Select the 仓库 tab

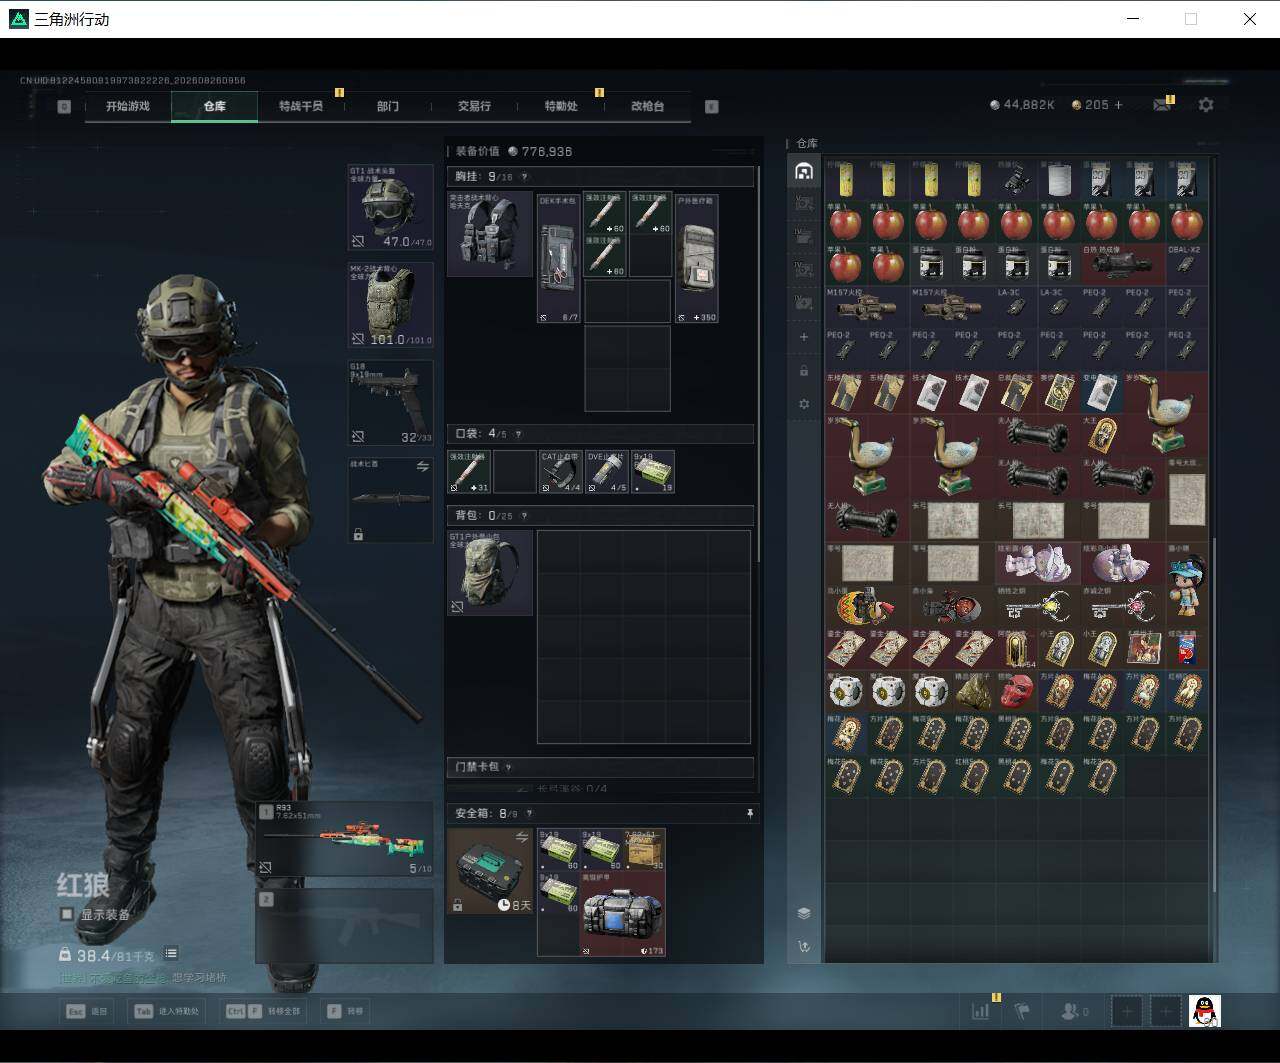[x=214, y=106]
